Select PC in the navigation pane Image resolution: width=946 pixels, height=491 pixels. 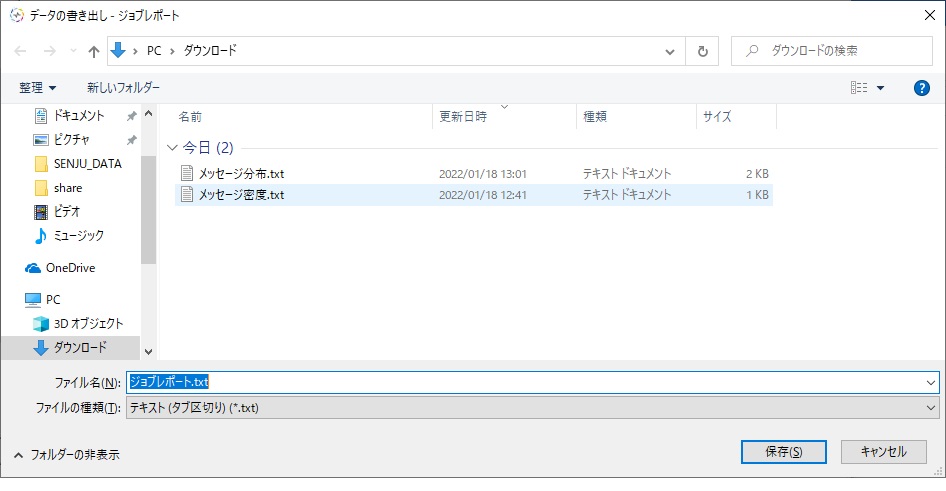click(53, 299)
